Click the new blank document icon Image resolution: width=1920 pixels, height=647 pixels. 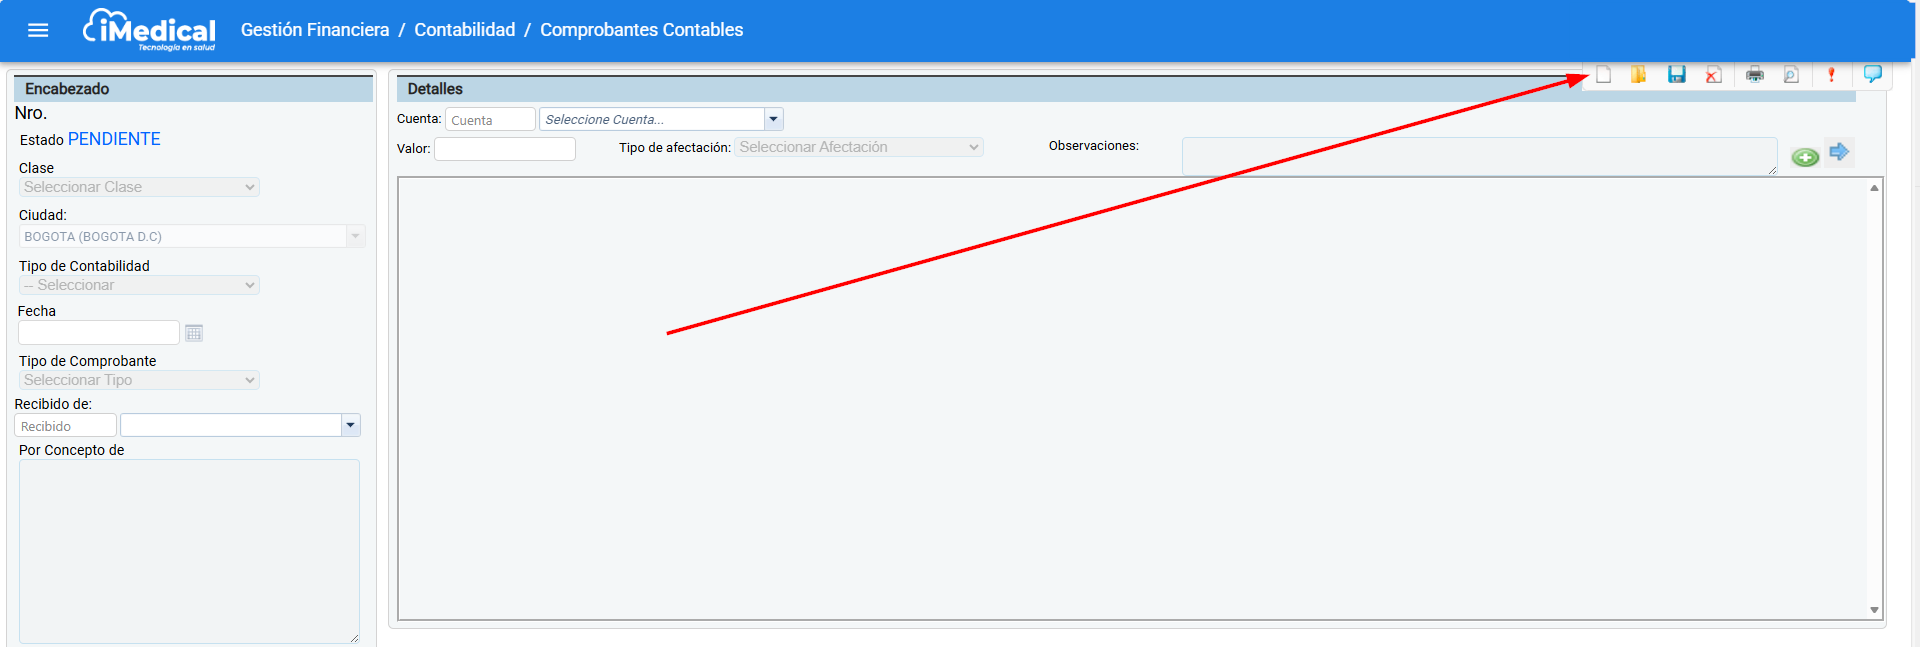1603,75
